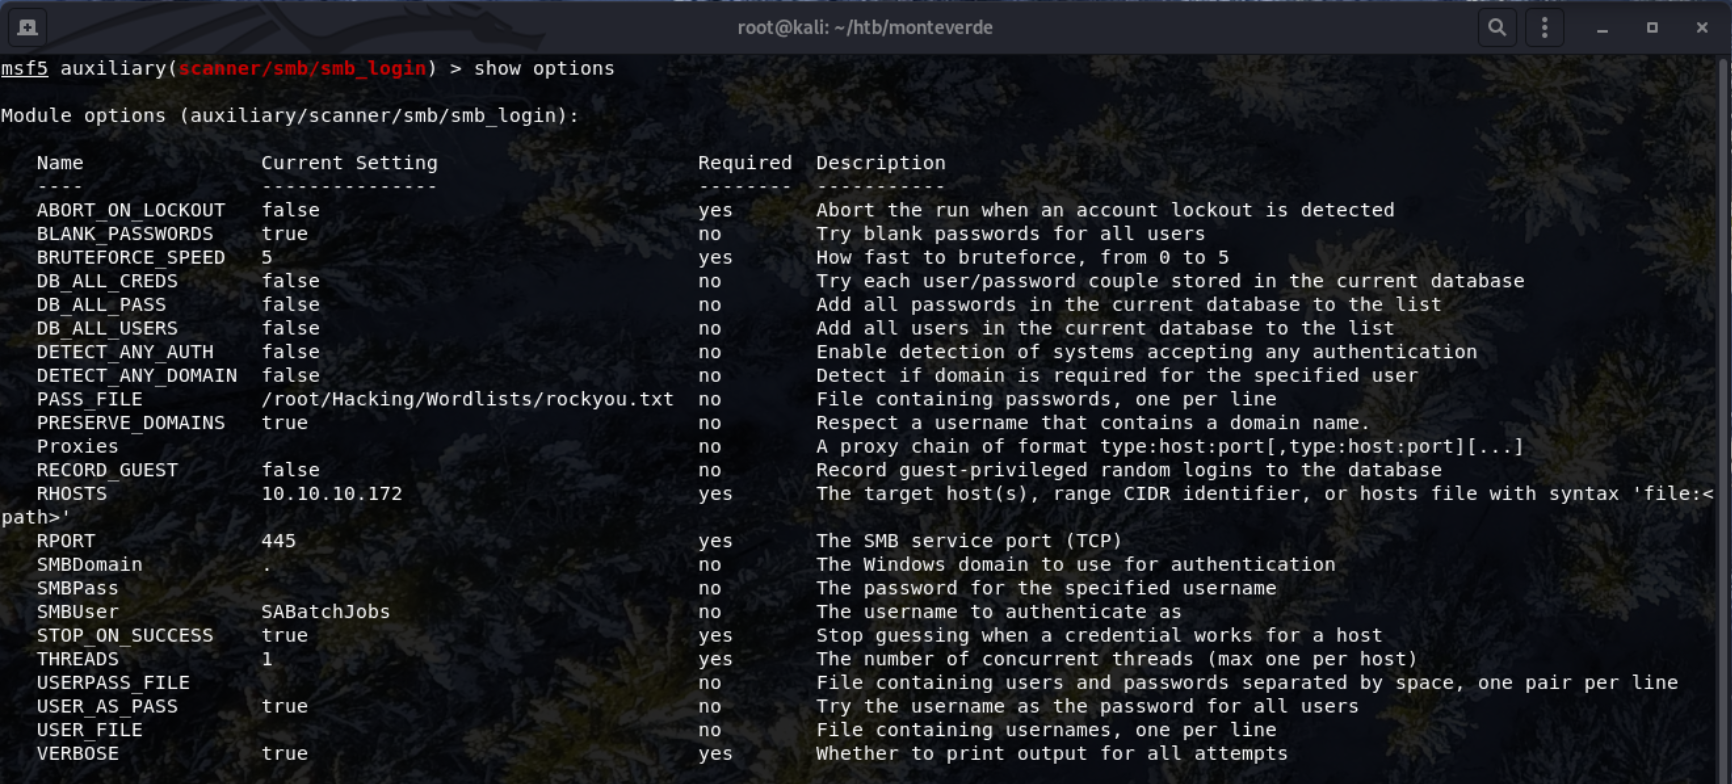Image resolution: width=1732 pixels, height=784 pixels.
Task: Select the RPORT option name
Action: [x=66, y=541]
